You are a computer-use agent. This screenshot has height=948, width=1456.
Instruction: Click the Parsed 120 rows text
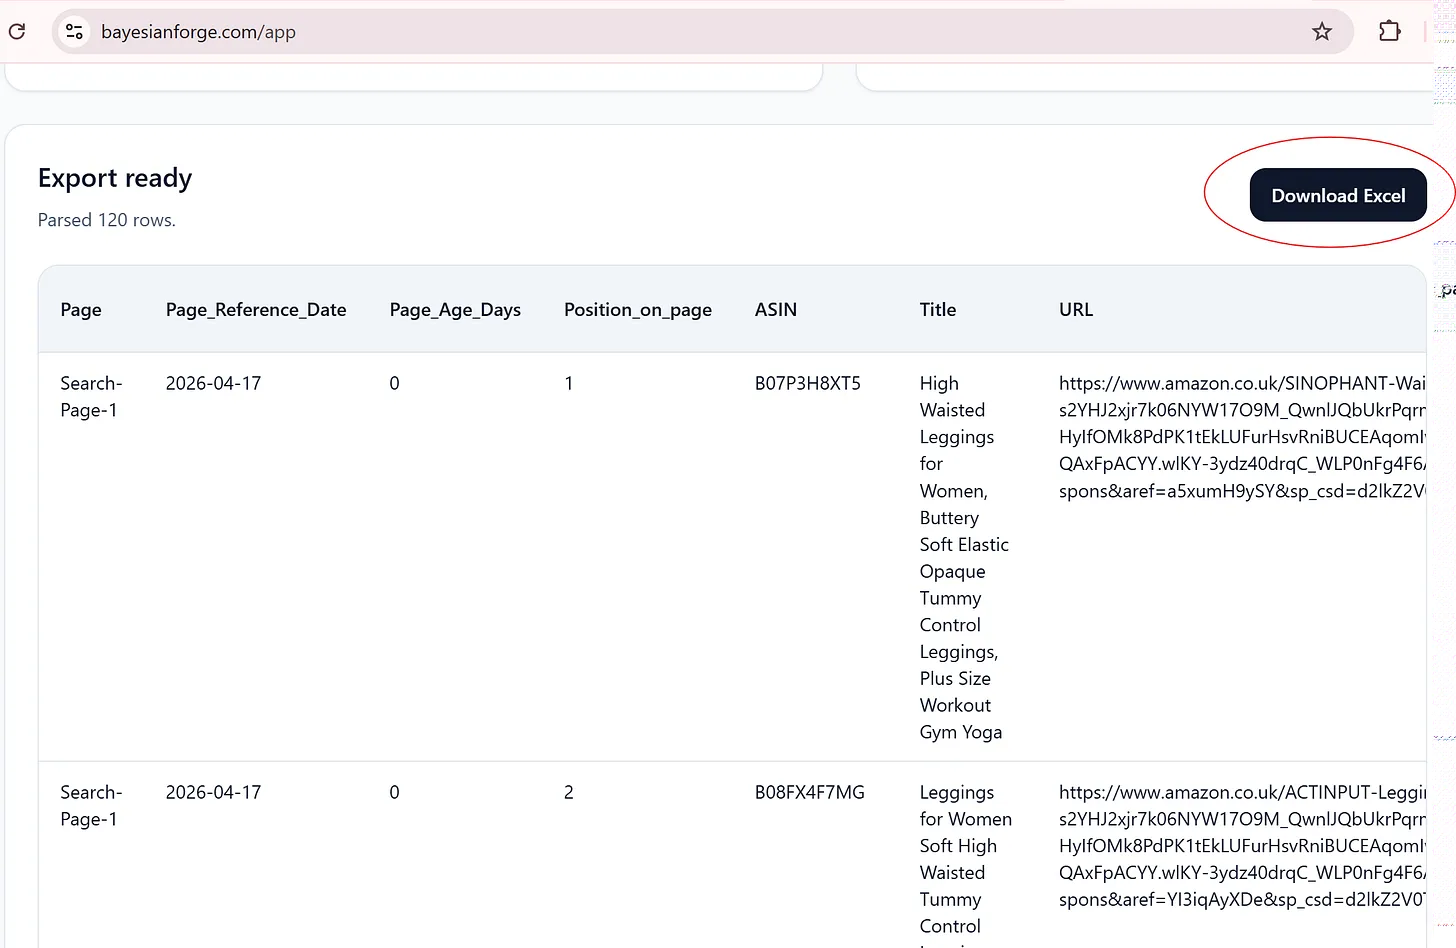(x=106, y=220)
